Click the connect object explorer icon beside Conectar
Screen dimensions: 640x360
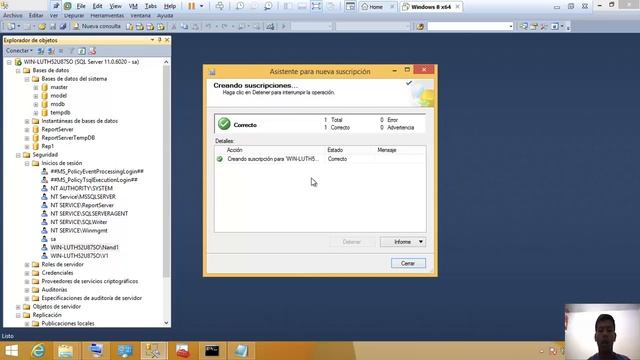(41, 51)
